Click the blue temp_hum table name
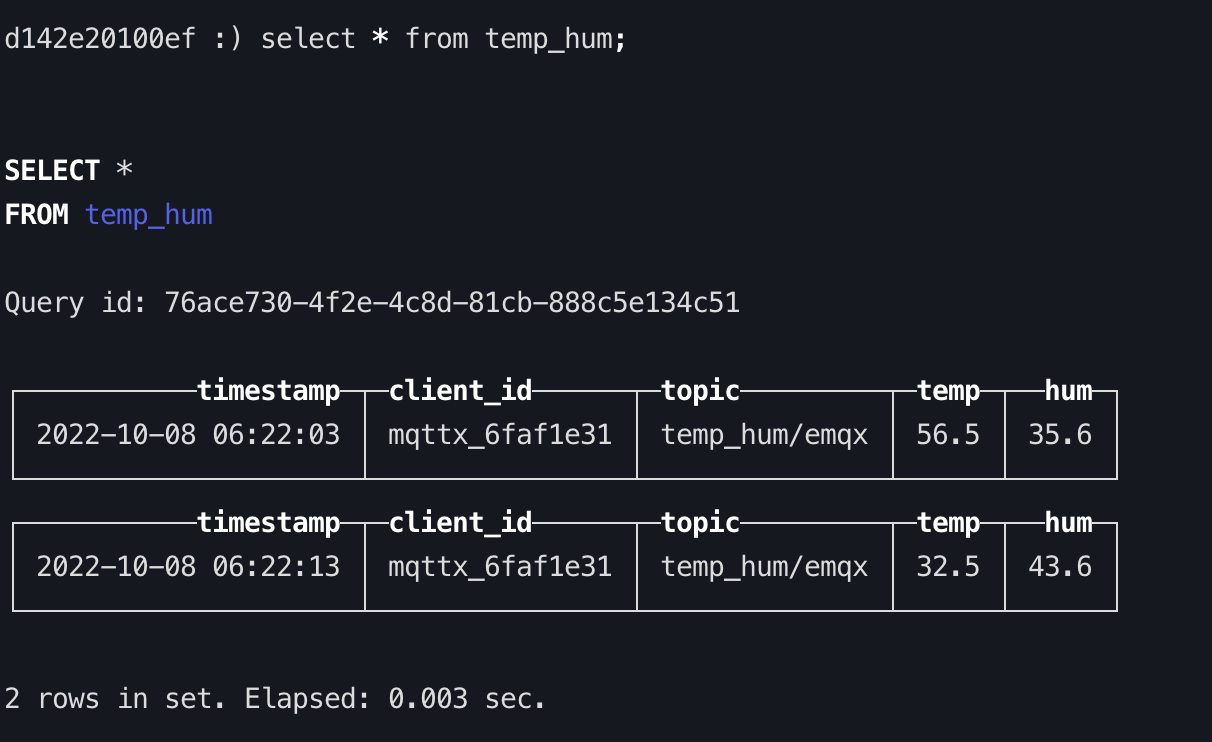The height and width of the screenshot is (742, 1212). pyautogui.click(x=149, y=215)
